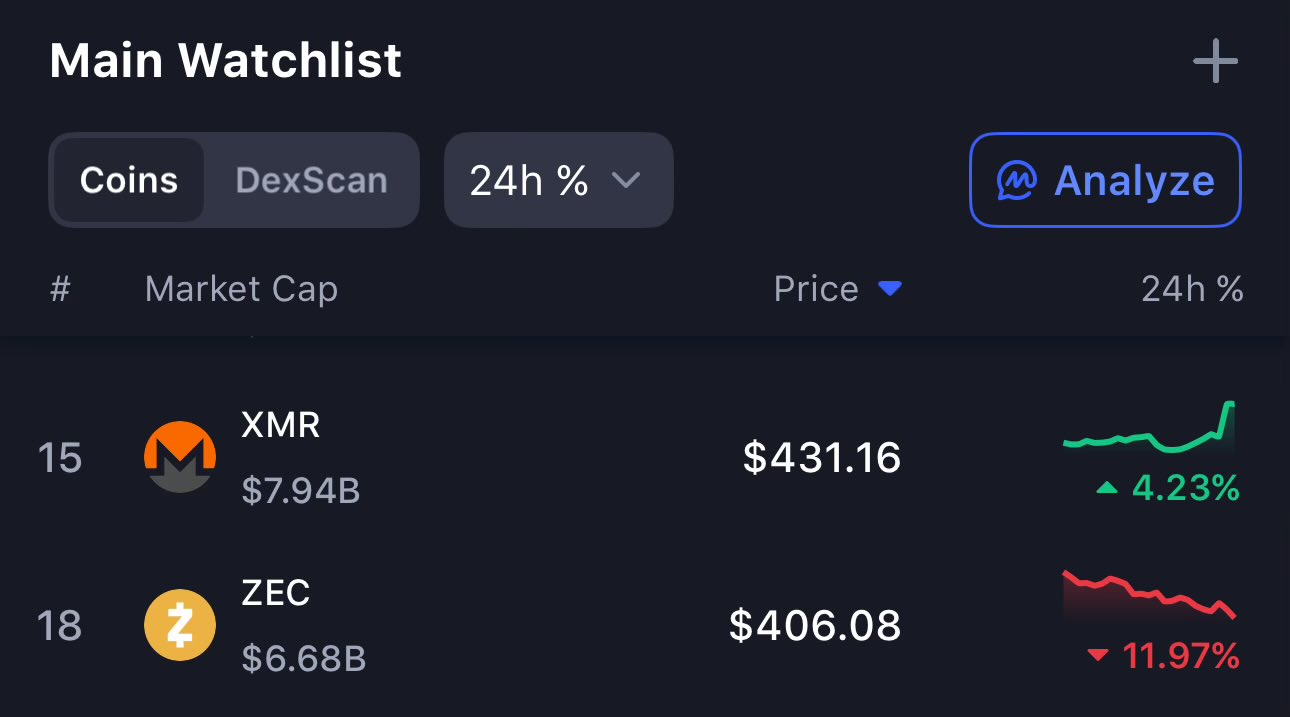Sort by the # rank column header
This screenshot has width=1290, height=717.
[x=60, y=289]
